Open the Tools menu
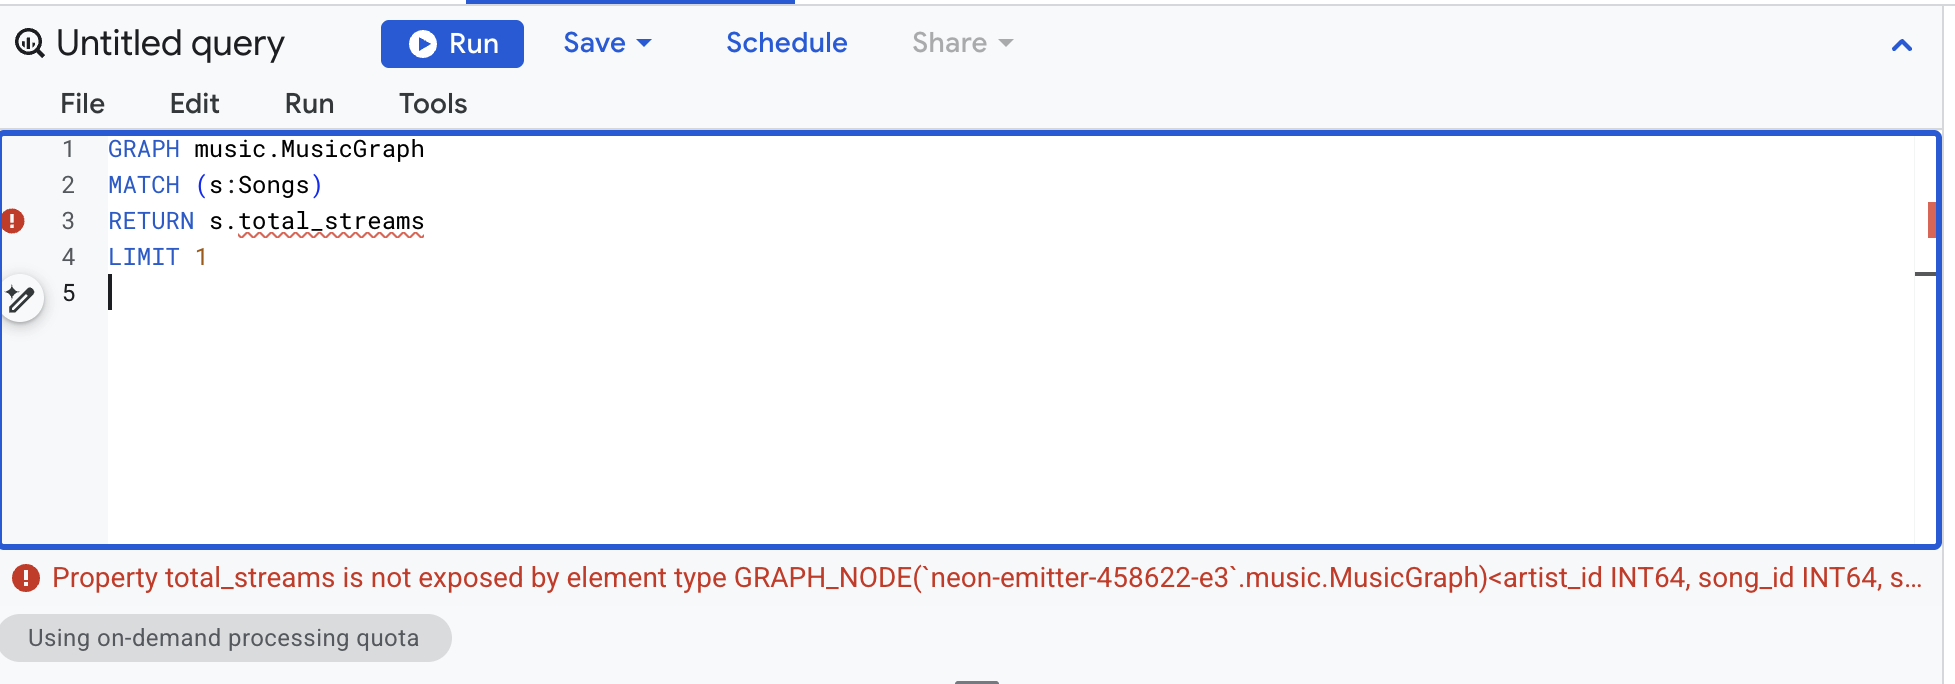The height and width of the screenshot is (684, 1955). point(433,104)
